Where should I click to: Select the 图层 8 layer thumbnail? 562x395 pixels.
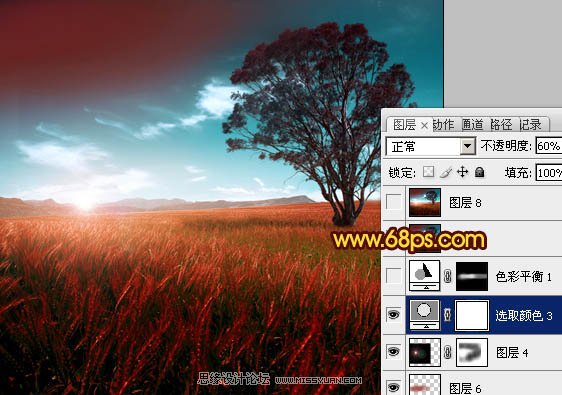(x=425, y=203)
